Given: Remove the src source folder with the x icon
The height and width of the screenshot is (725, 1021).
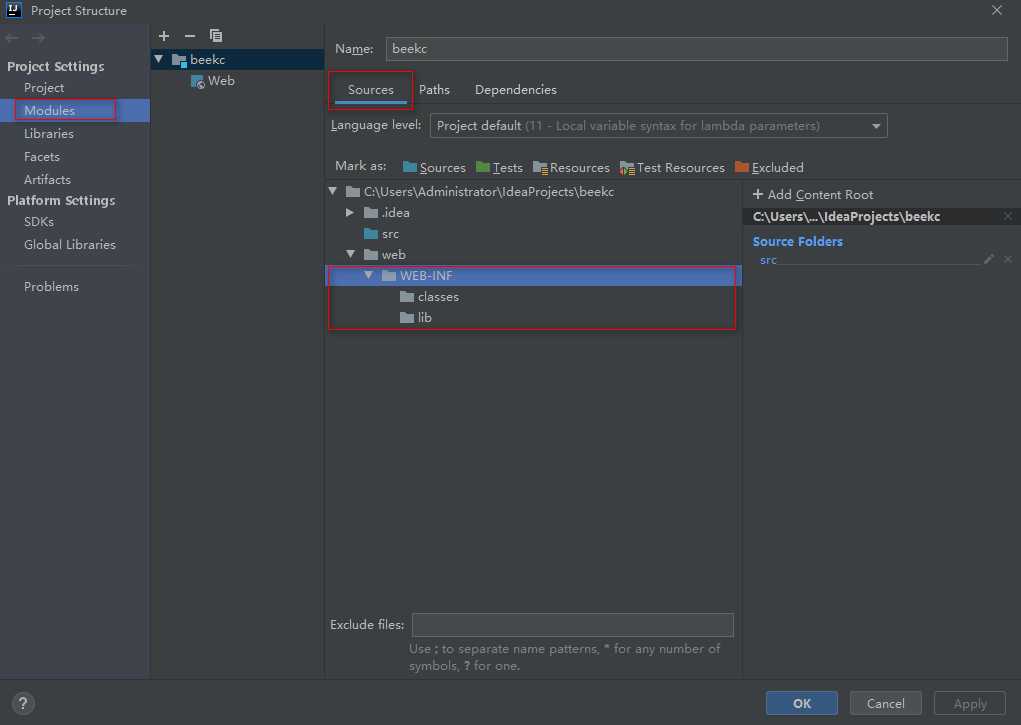Looking at the screenshot, I should point(1008,259).
